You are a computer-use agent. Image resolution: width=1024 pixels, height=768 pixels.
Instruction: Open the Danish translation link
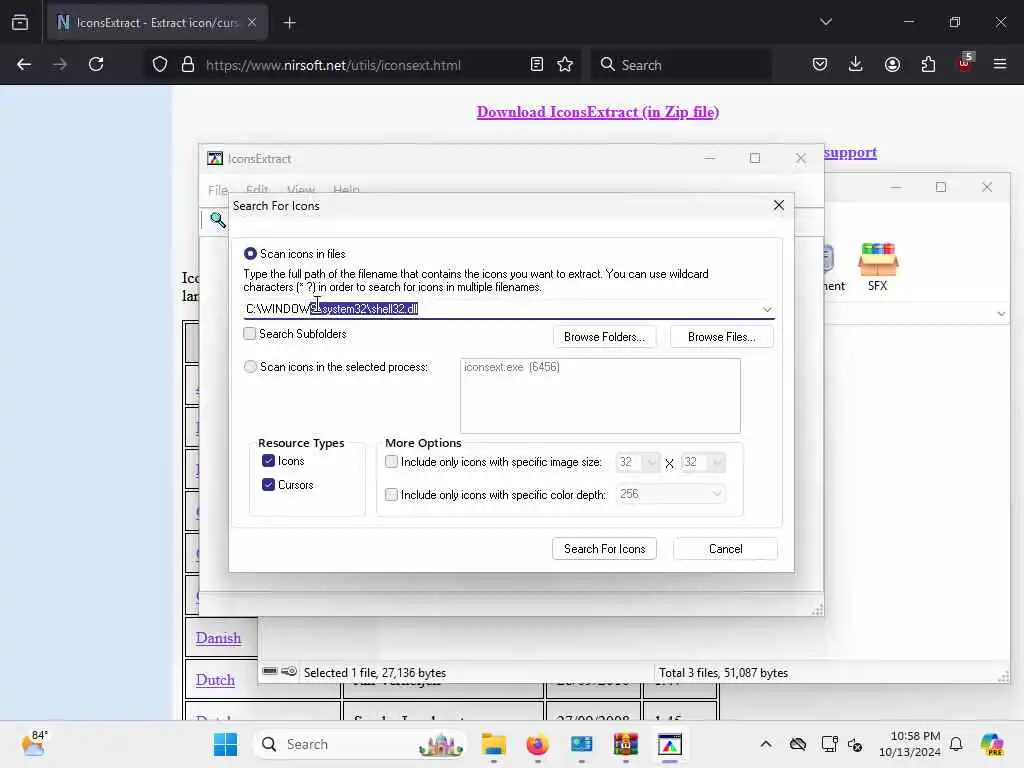pos(218,638)
